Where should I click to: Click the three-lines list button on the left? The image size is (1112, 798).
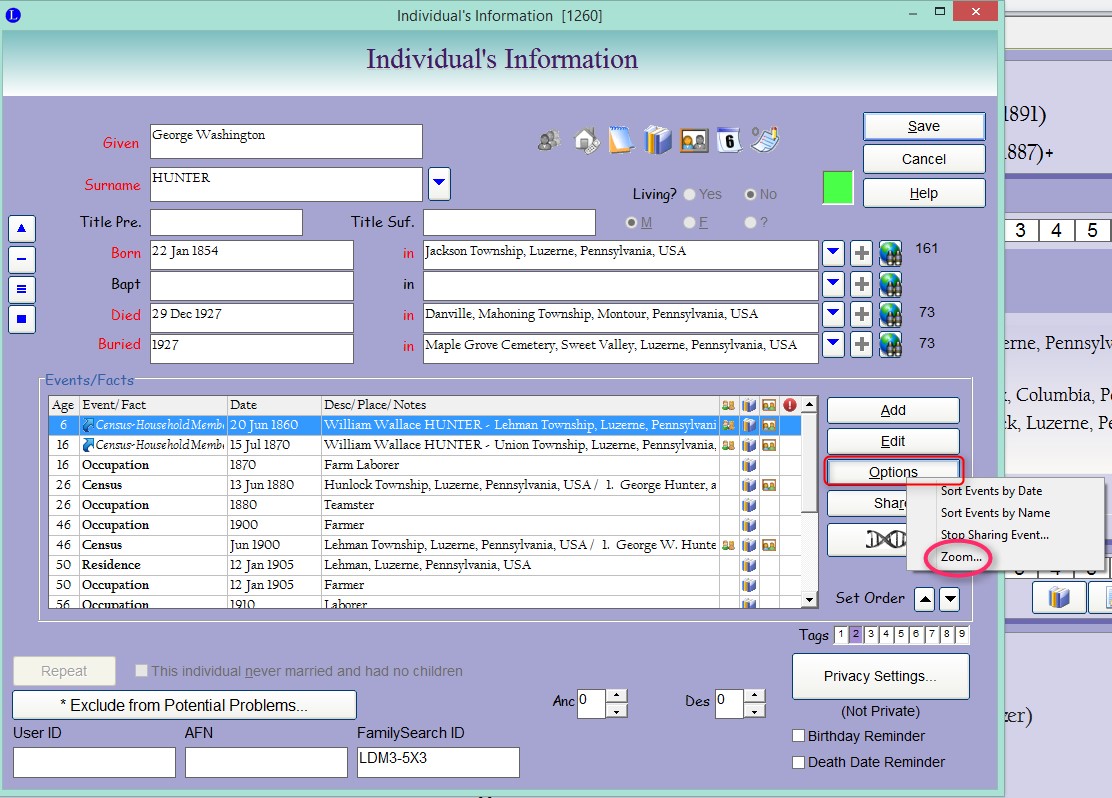pyautogui.click(x=21, y=289)
